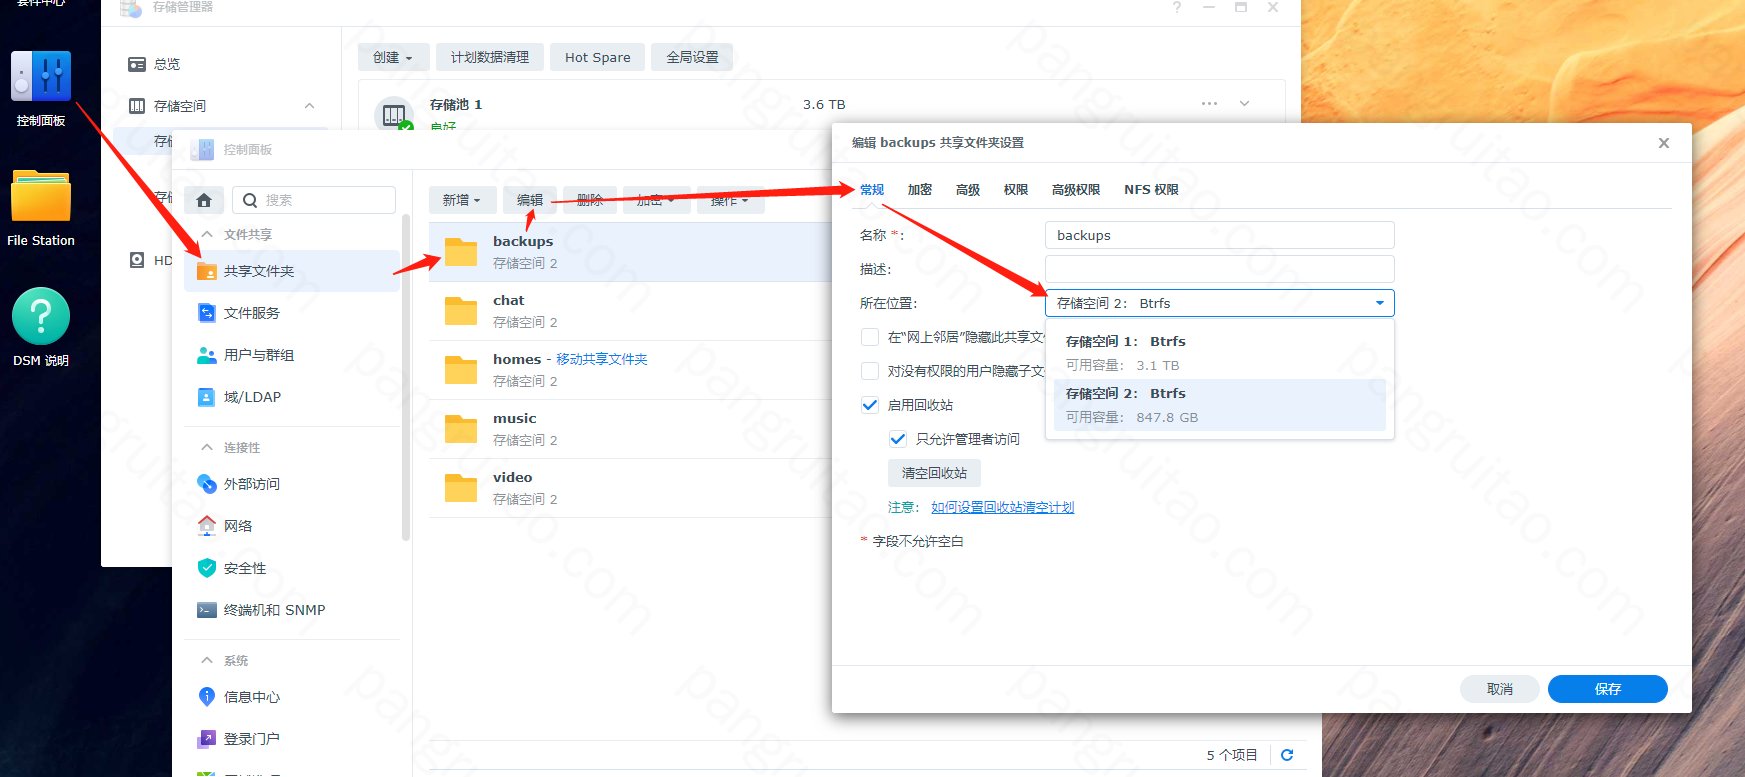This screenshot has height=777, width=1745.
Task: Click the 共享文件夹 folder icon
Action: [207, 271]
